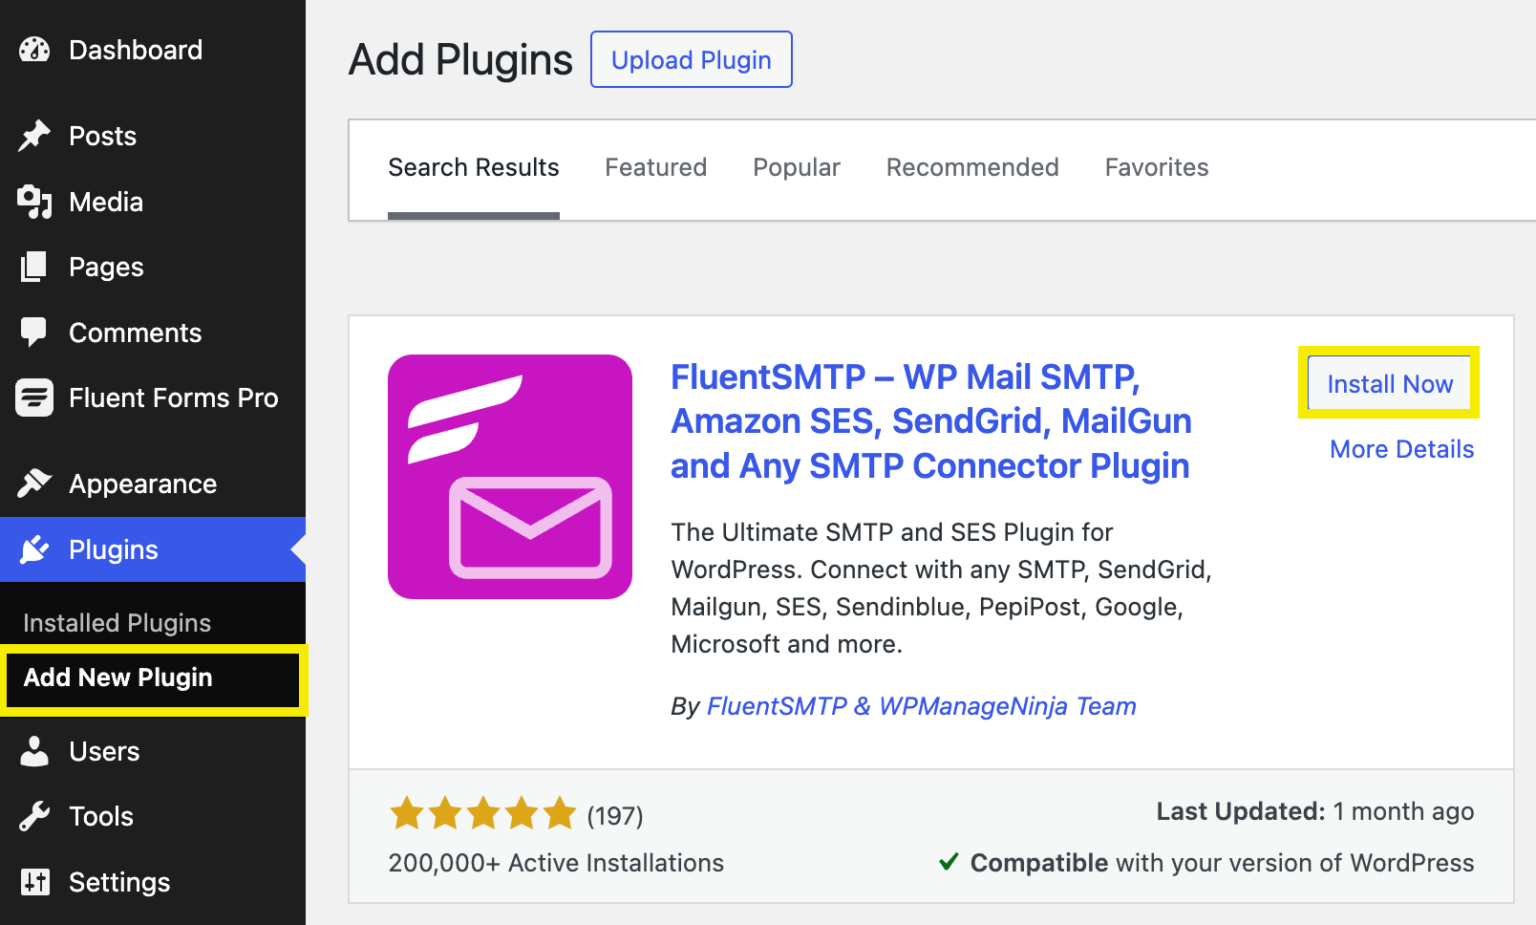
Task: Open Settings via the sliders icon
Action: pyautogui.click(x=34, y=882)
